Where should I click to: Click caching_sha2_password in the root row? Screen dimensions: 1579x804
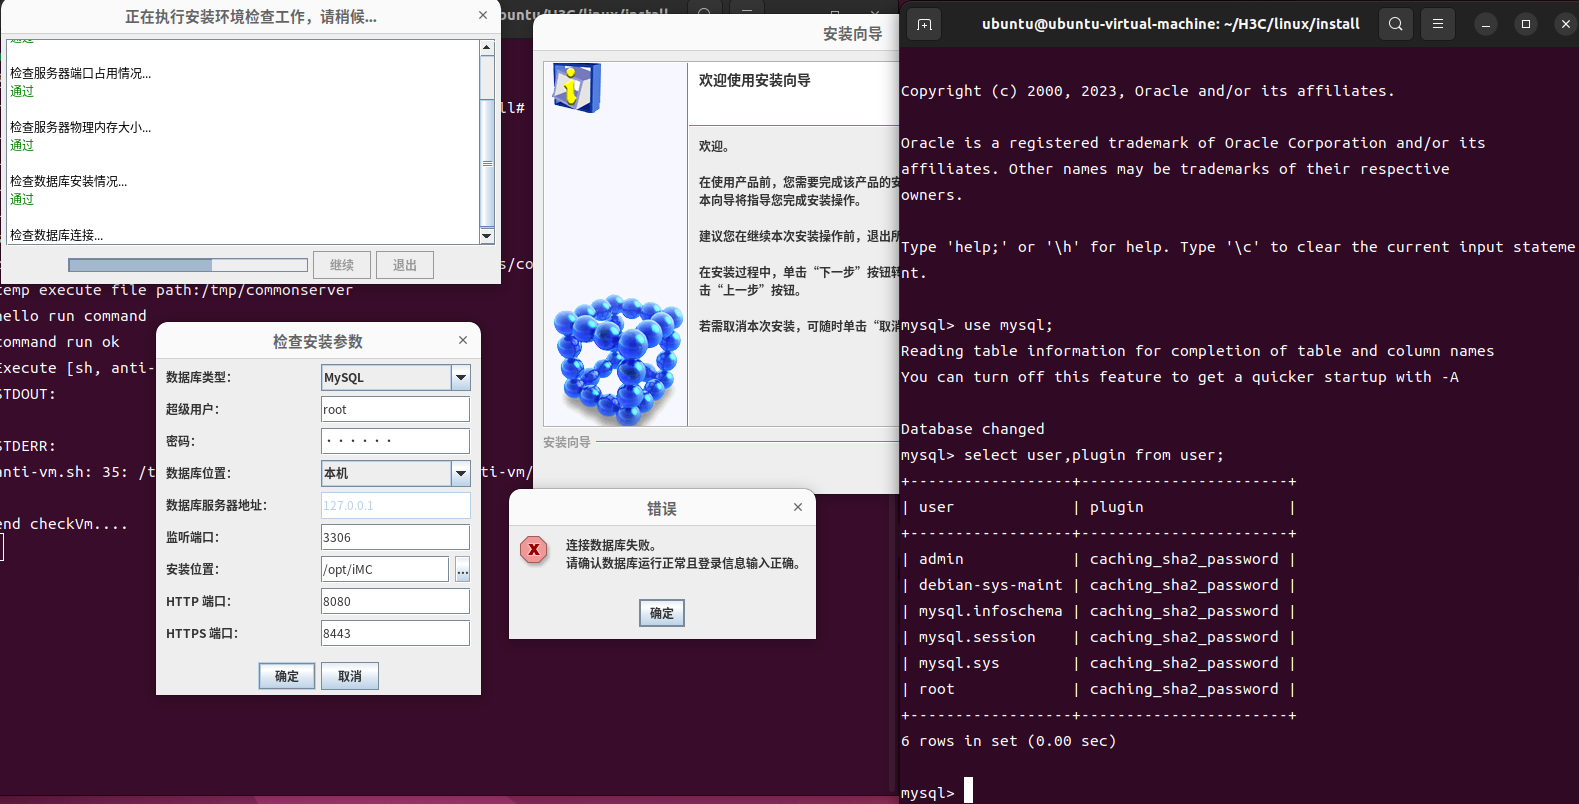point(1184,689)
